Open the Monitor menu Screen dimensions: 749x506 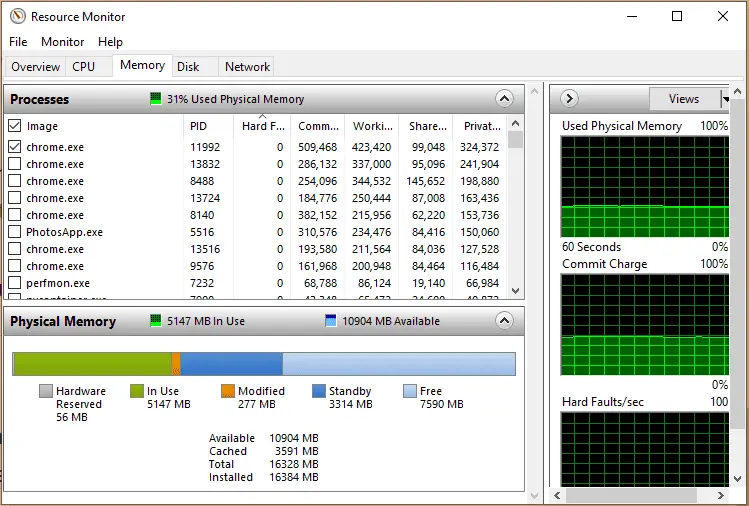tap(63, 42)
